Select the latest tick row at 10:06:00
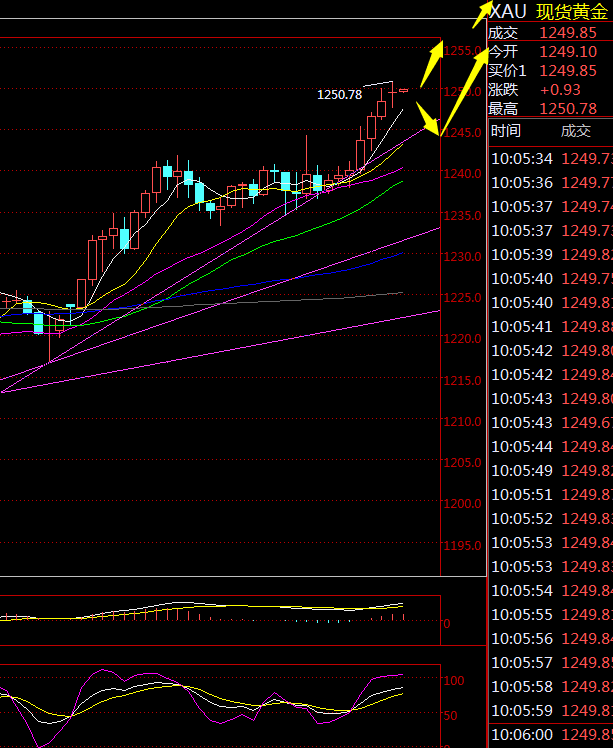This screenshot has height=748, width=613. [551, 735]
